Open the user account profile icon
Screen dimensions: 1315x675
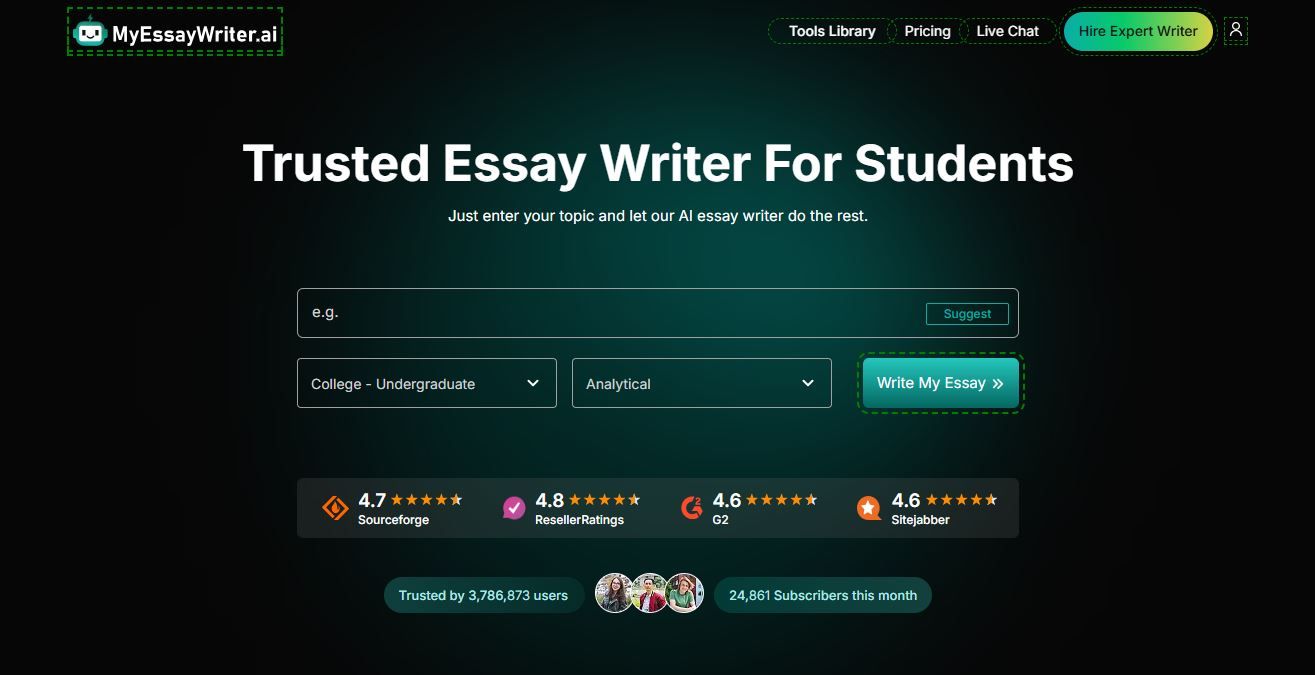tap(1235, 31)
